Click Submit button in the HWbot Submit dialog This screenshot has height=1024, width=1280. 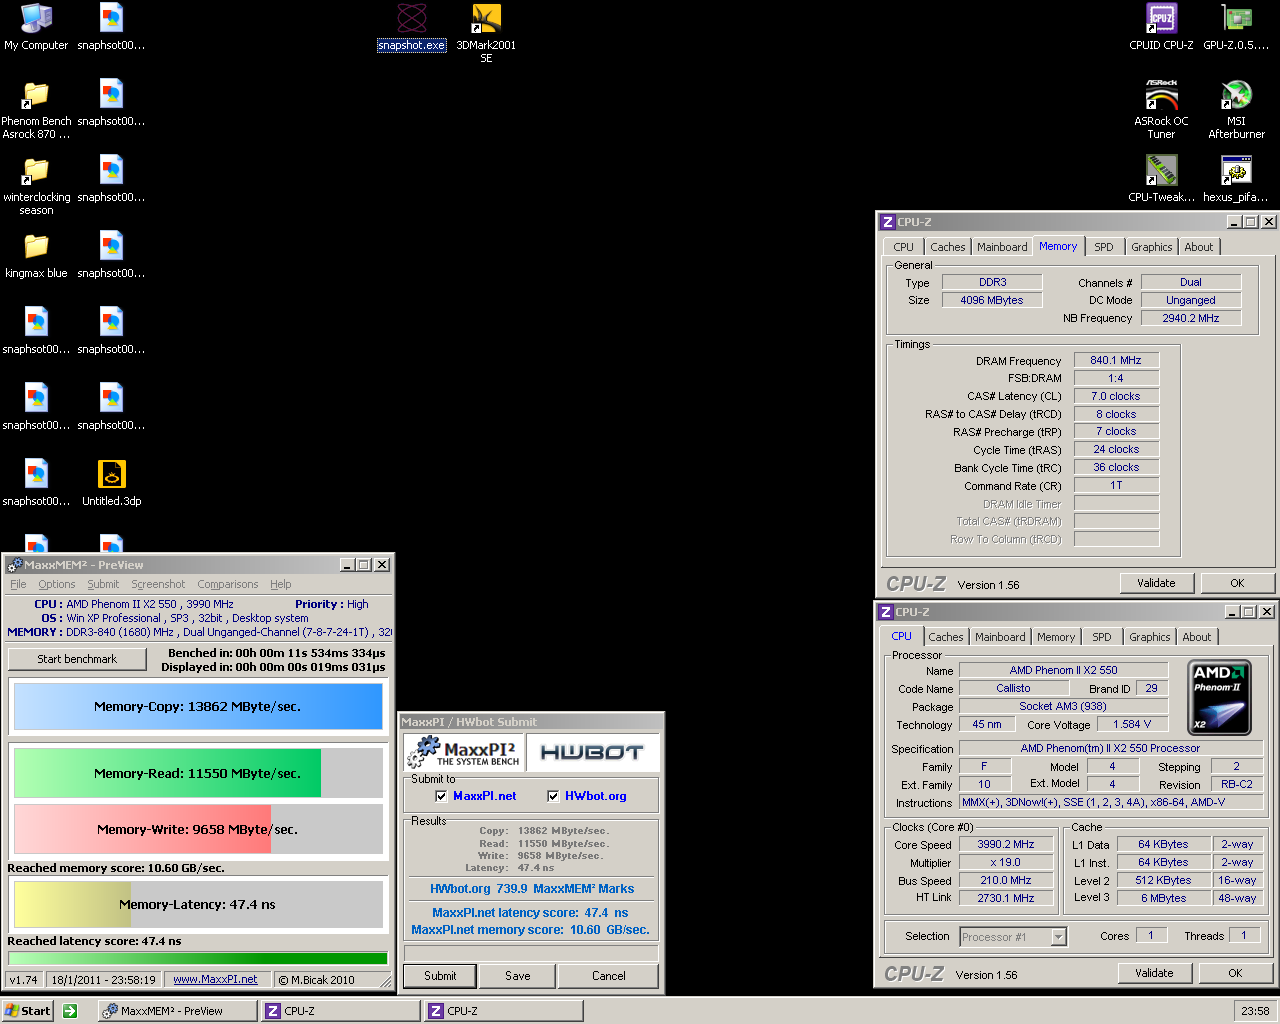[x=440, y=976]
